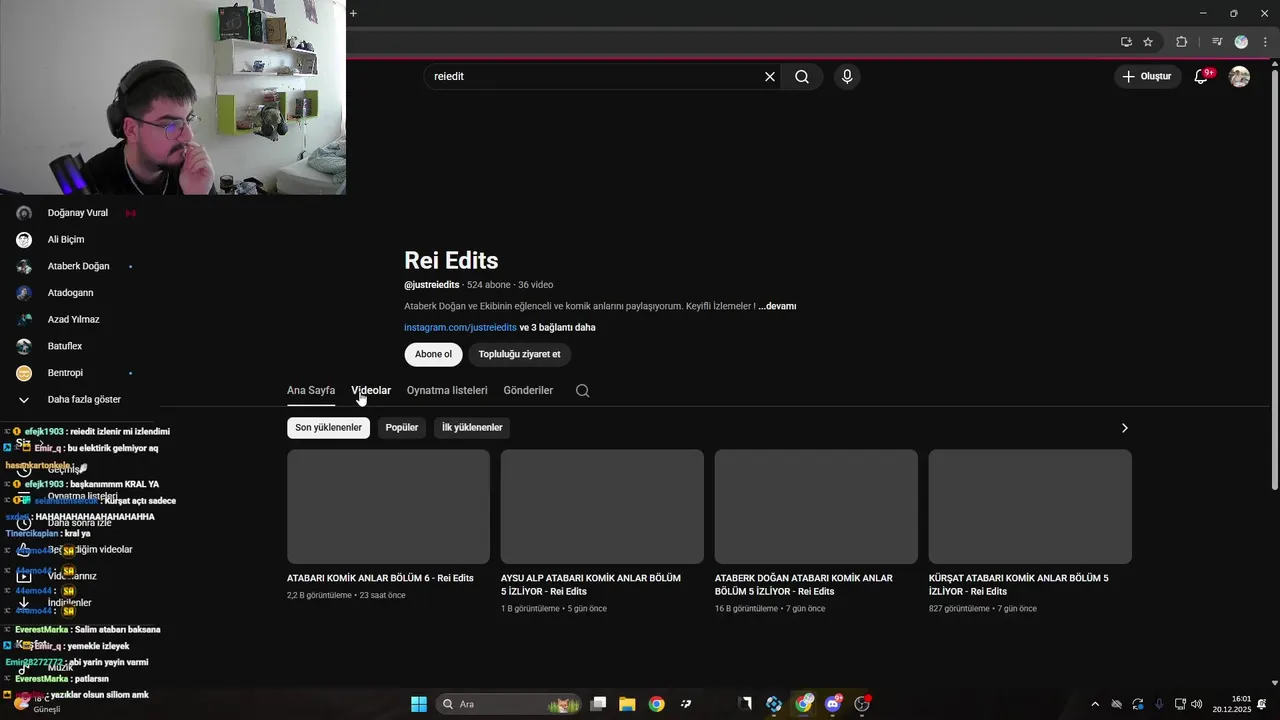The image size is (1280, 720).
Task: Open the Windows Start menu
Action: [419, 704]
